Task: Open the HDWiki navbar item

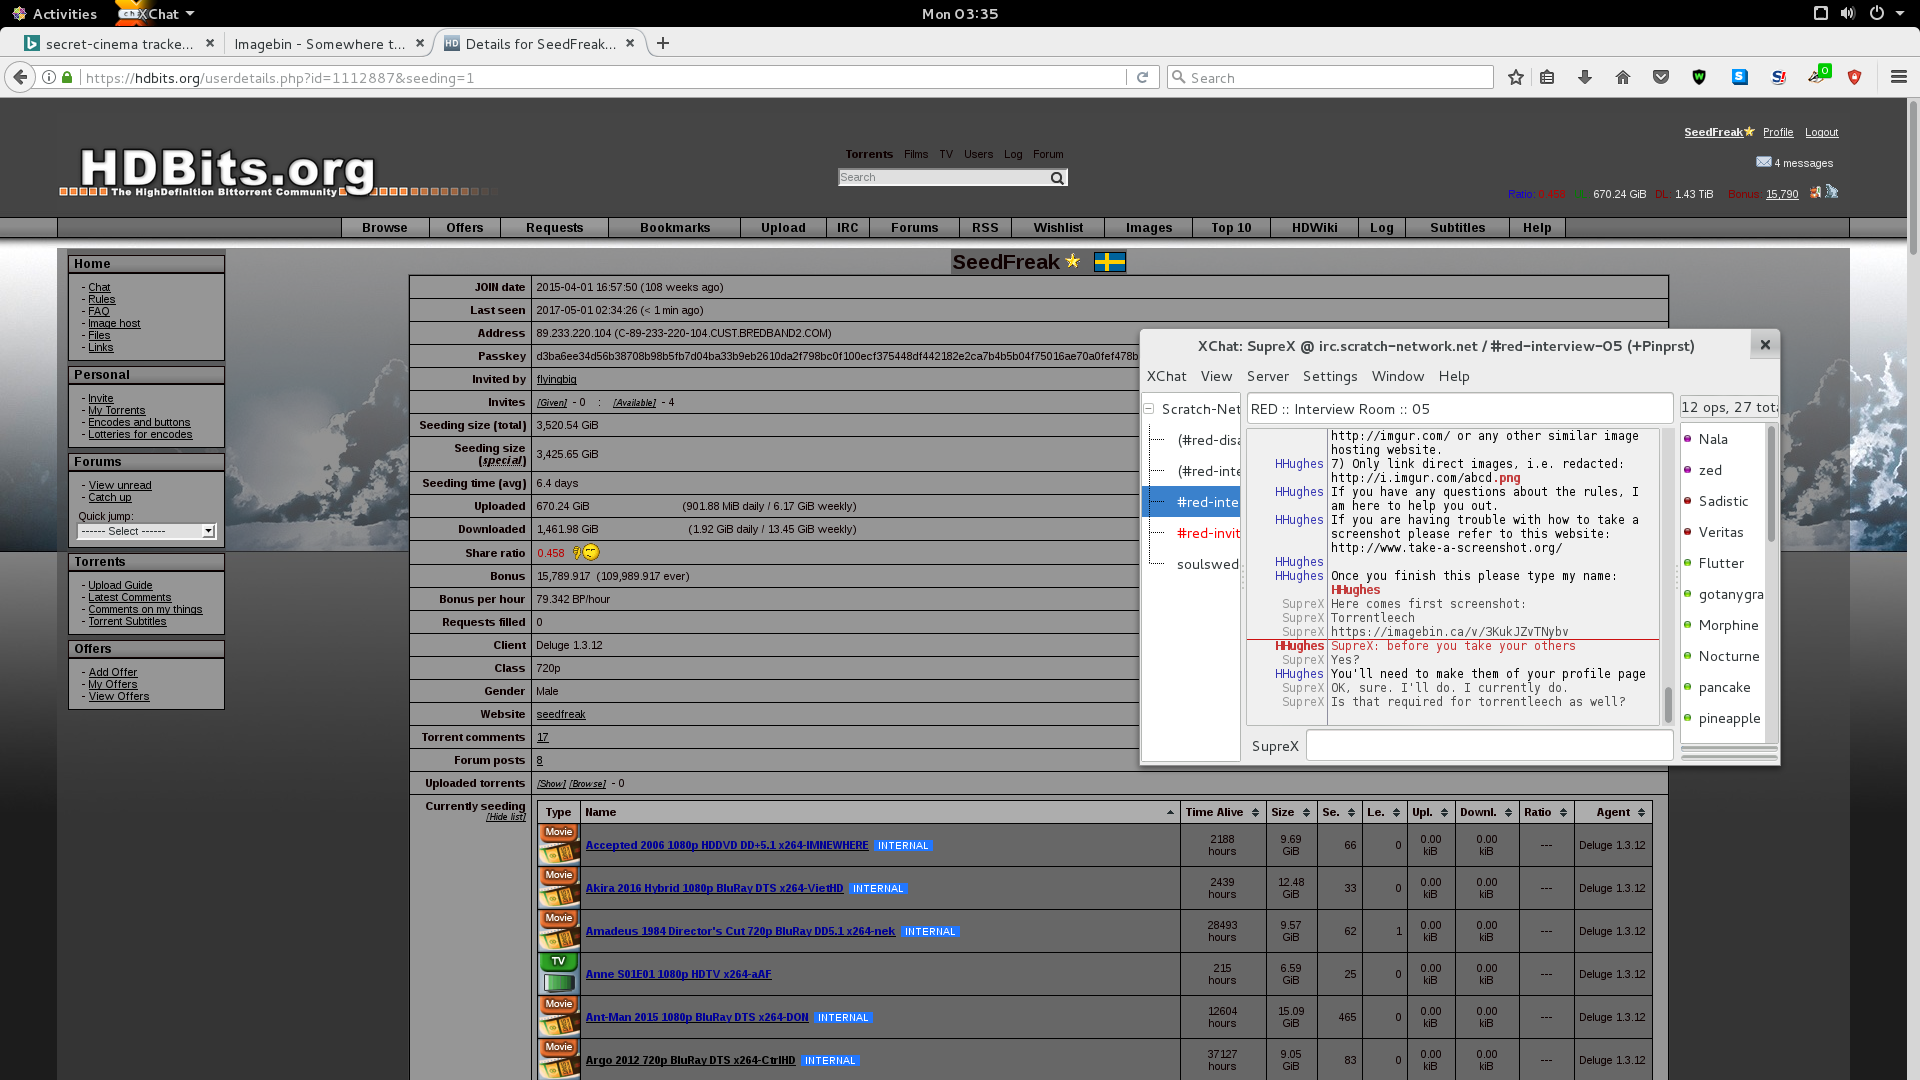Action: tap(1314, 228)
